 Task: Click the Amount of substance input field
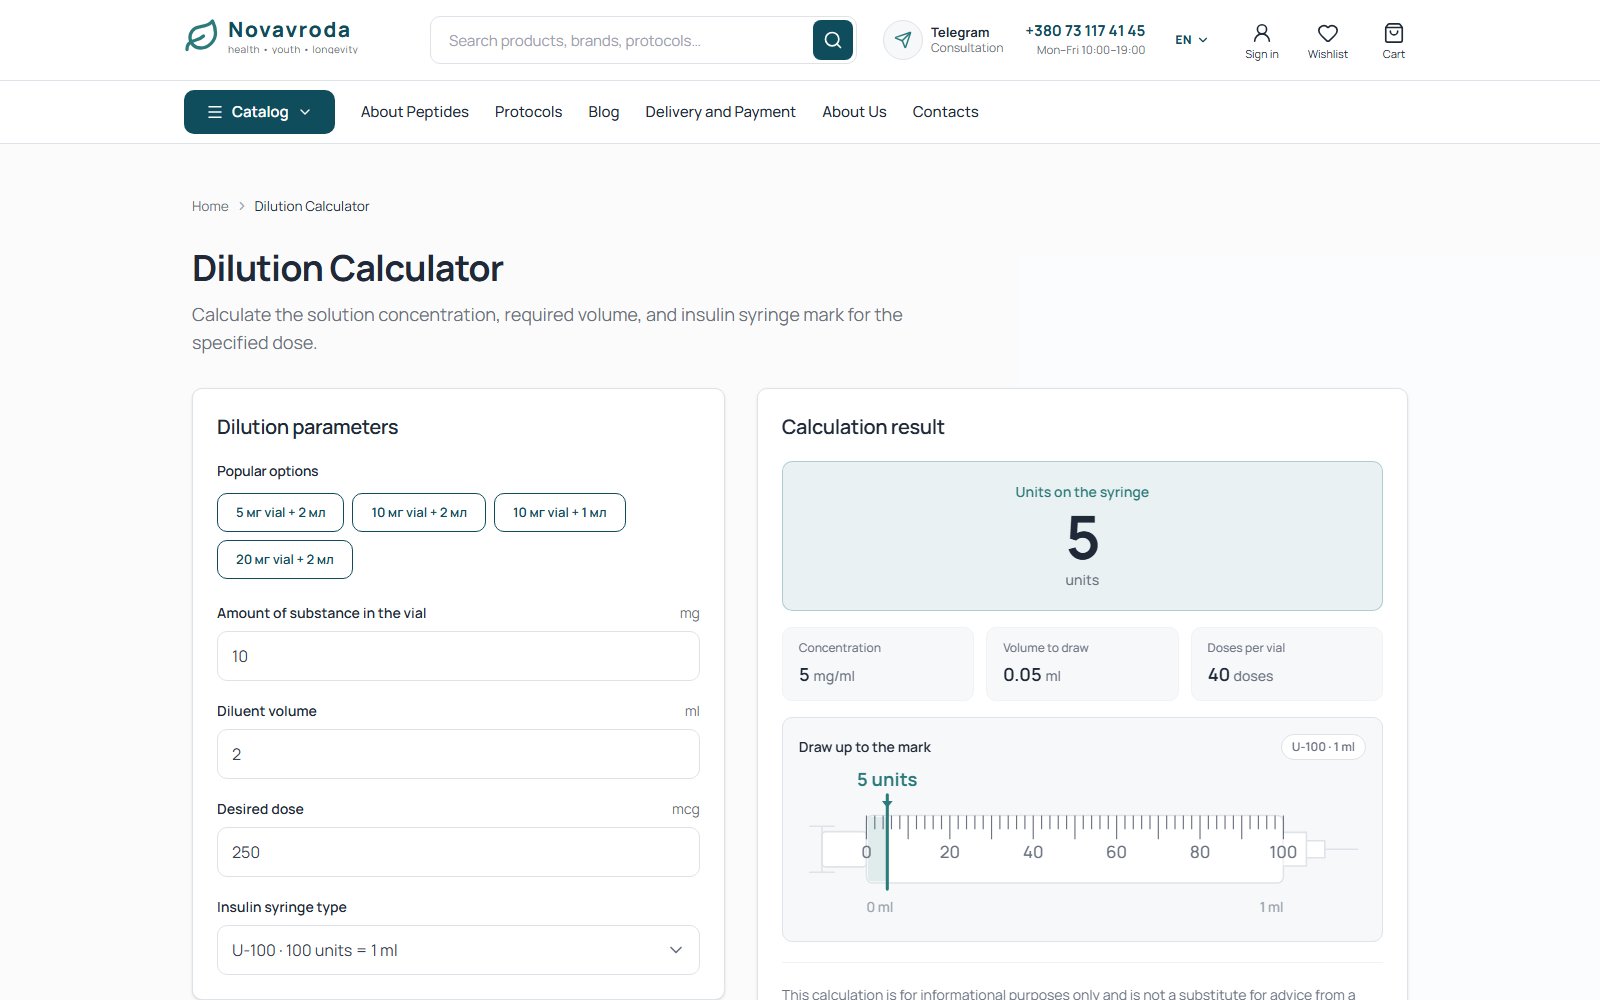(x=458, y=656)
